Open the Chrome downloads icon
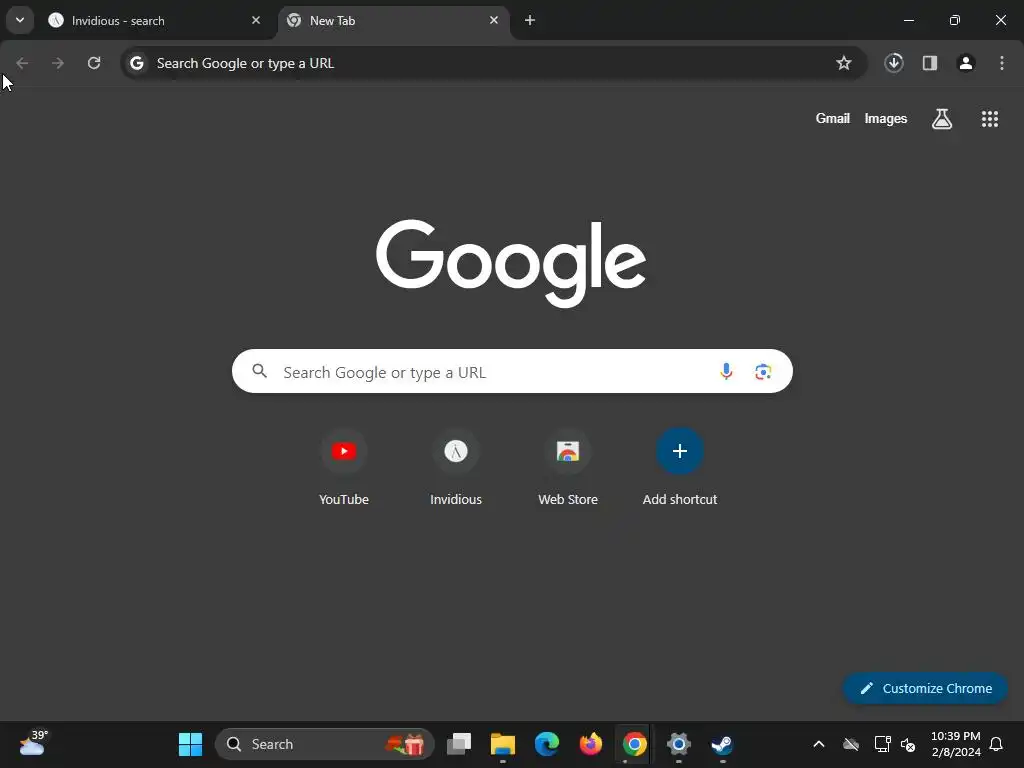 (x=893, y=63)
